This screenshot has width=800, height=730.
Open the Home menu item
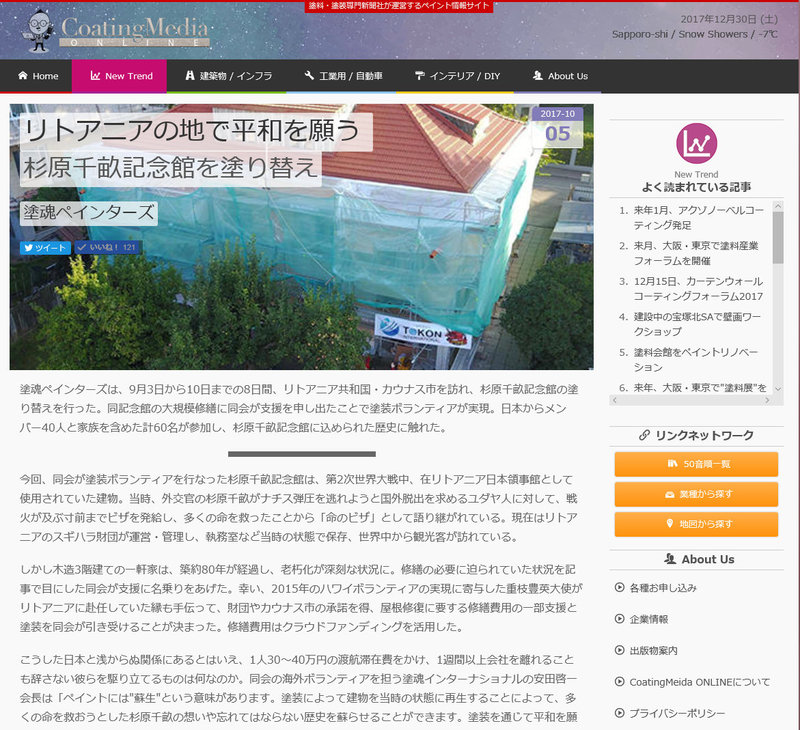[x=38, y=76]
